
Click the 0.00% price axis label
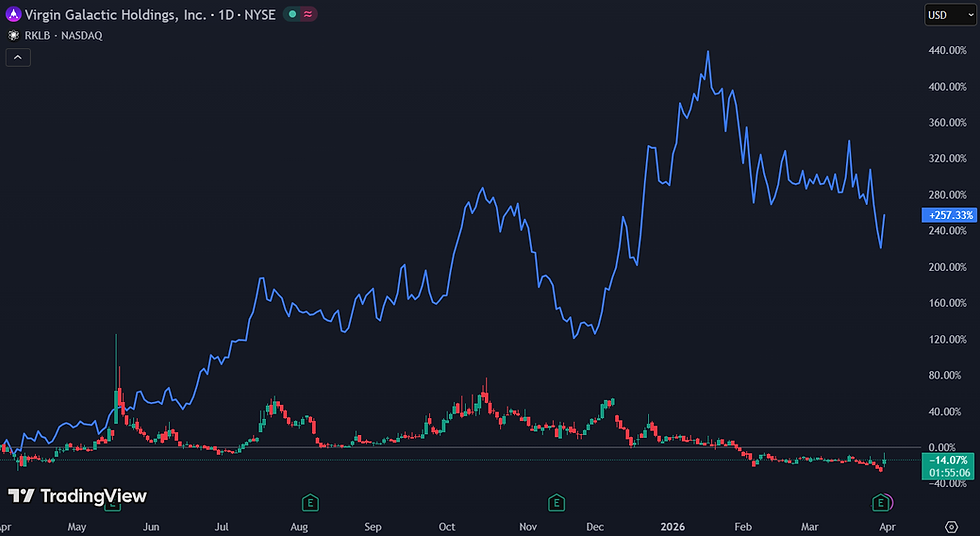[x=942, y=447]
